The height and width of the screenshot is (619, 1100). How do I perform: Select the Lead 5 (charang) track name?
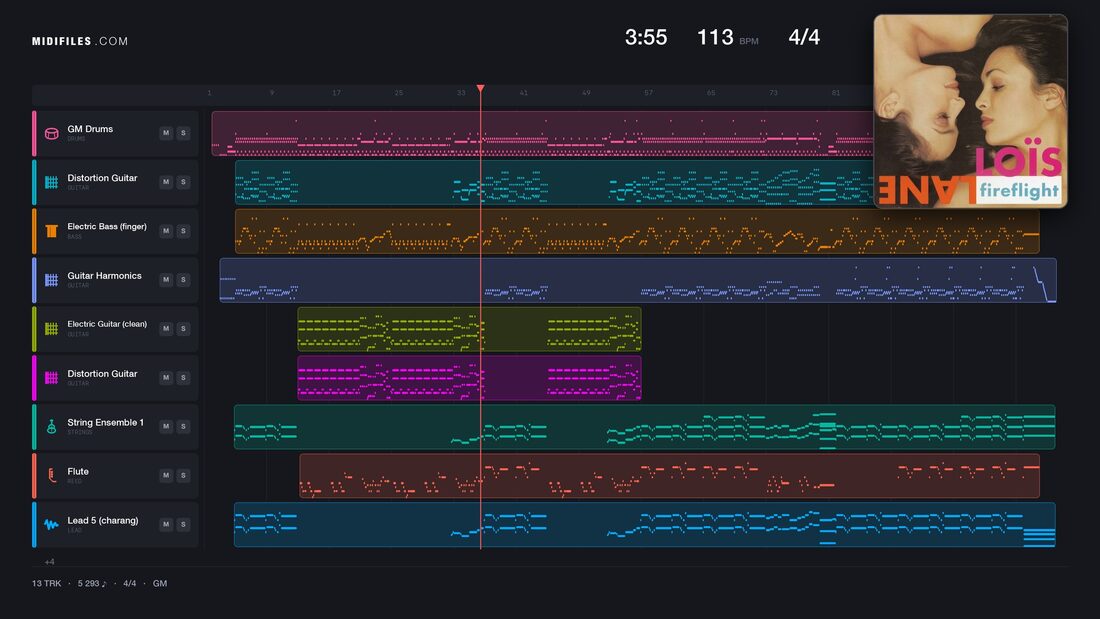(102, 521)
